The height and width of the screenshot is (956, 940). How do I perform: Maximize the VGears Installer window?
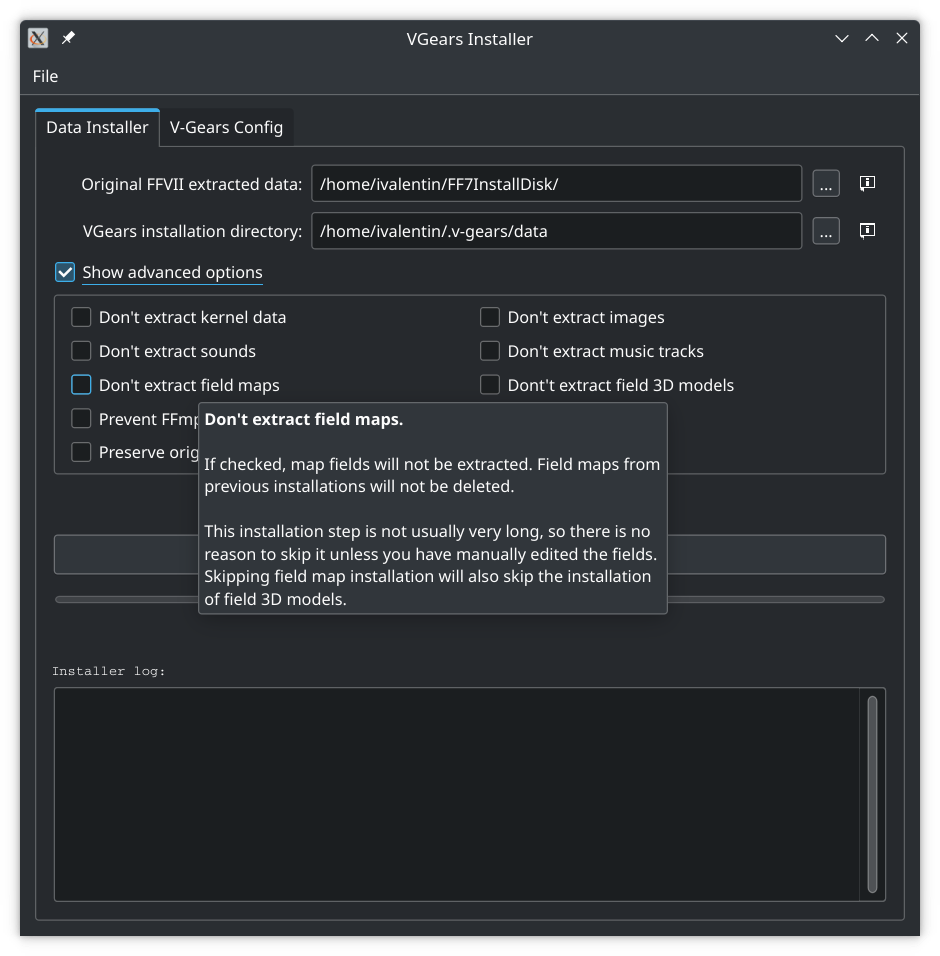(872, 38)
